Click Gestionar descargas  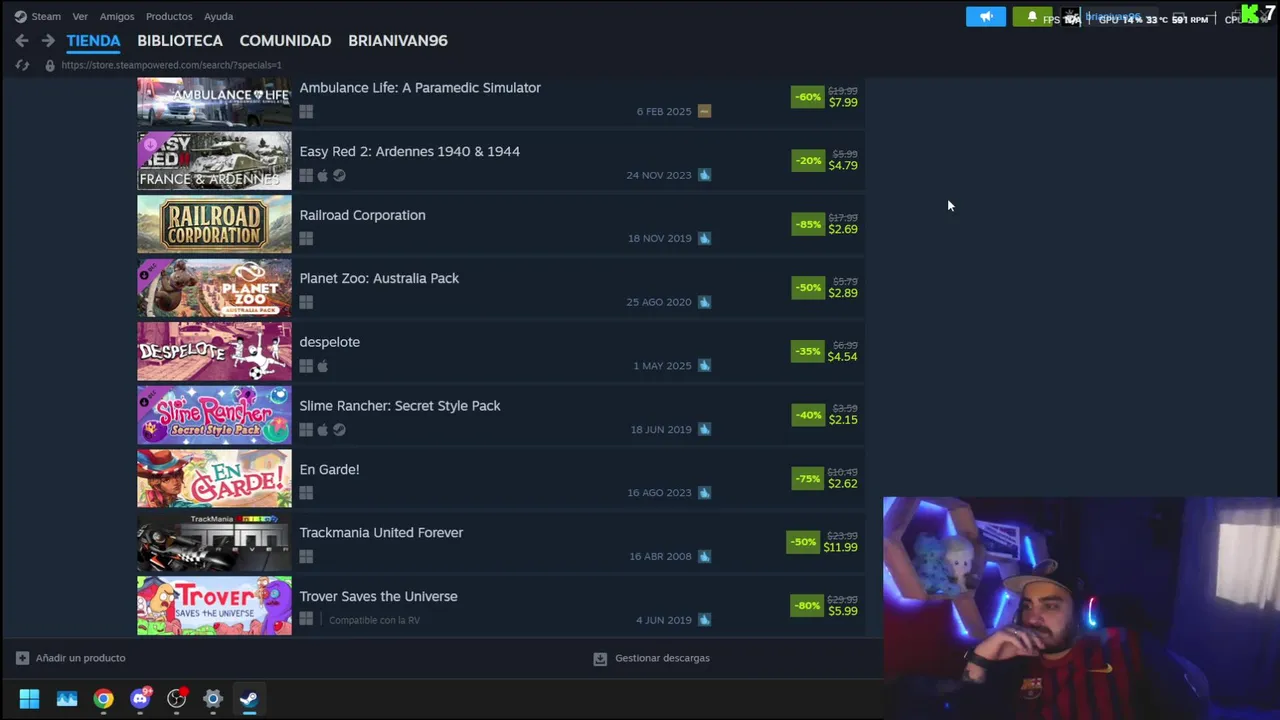click(x=662, y=658)
